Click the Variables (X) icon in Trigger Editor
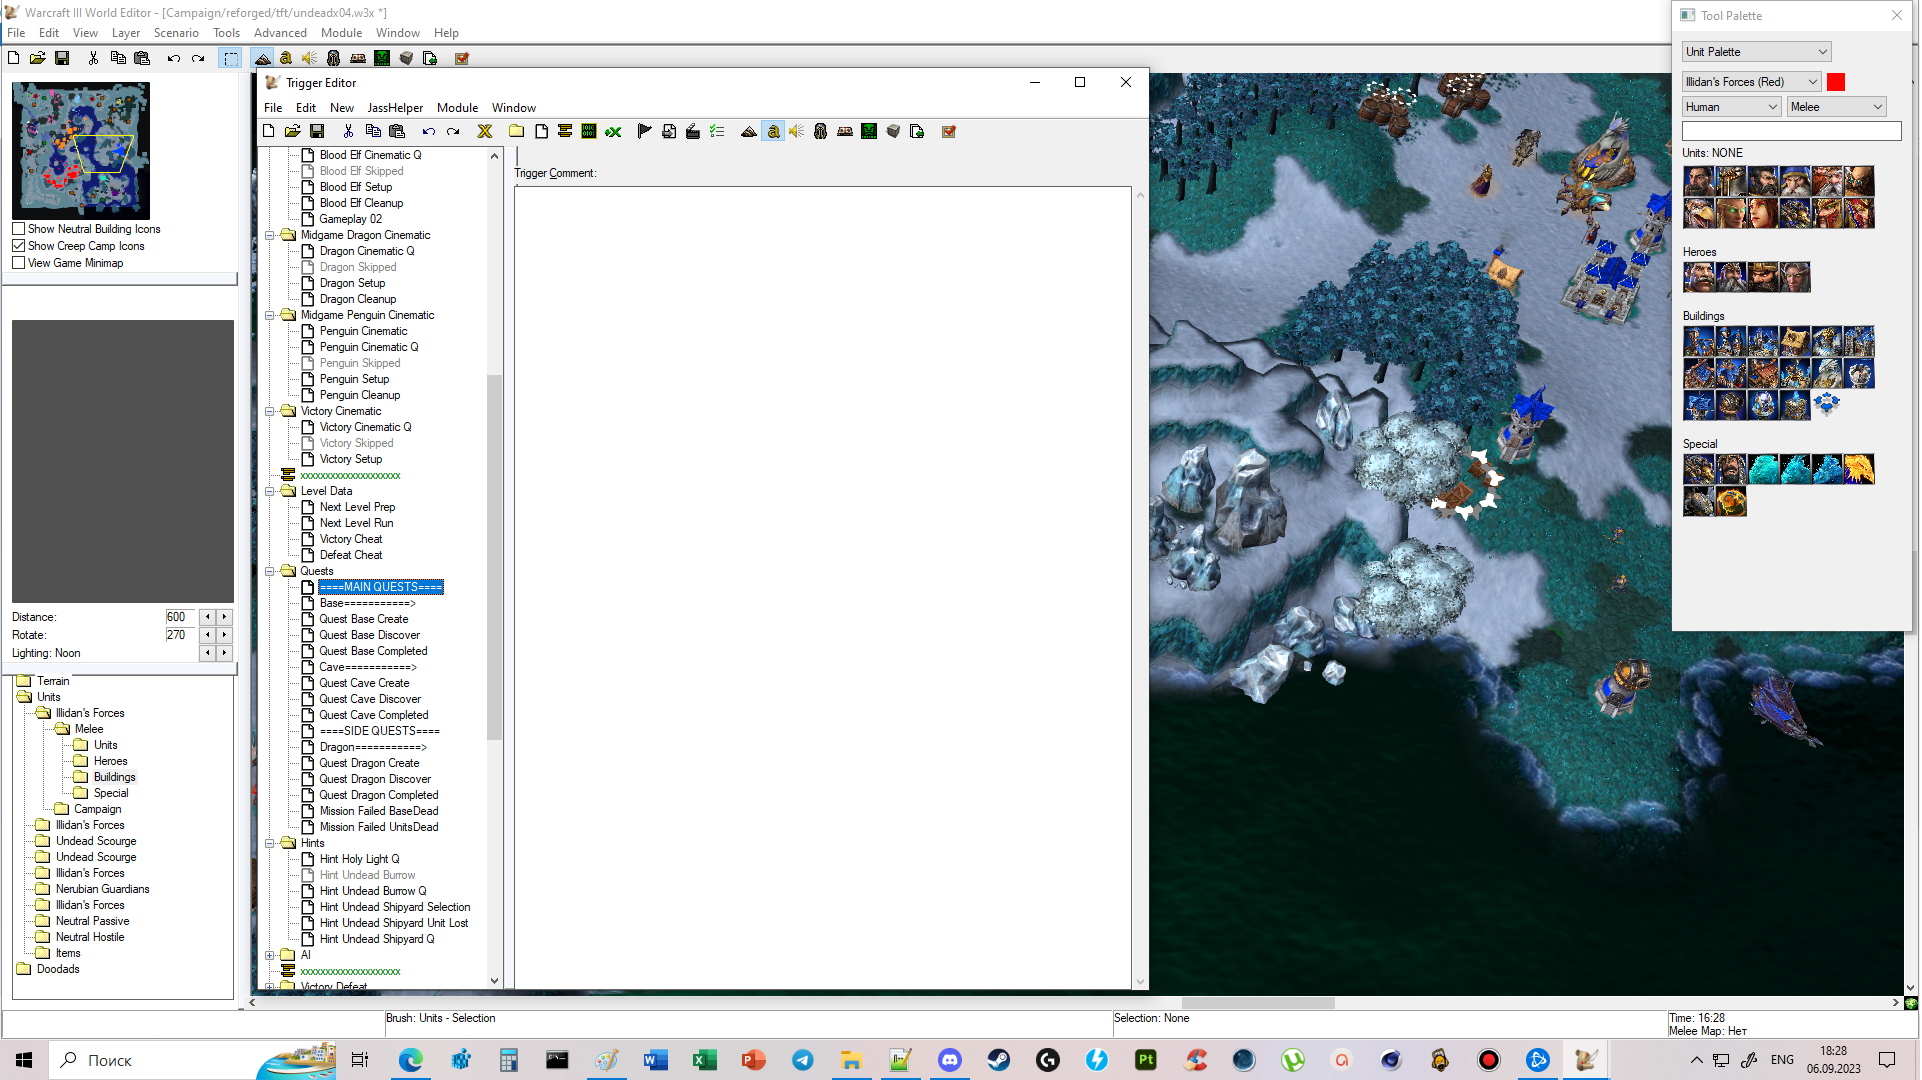This screenshot has height=1080, width=1922. coord(485,132)
